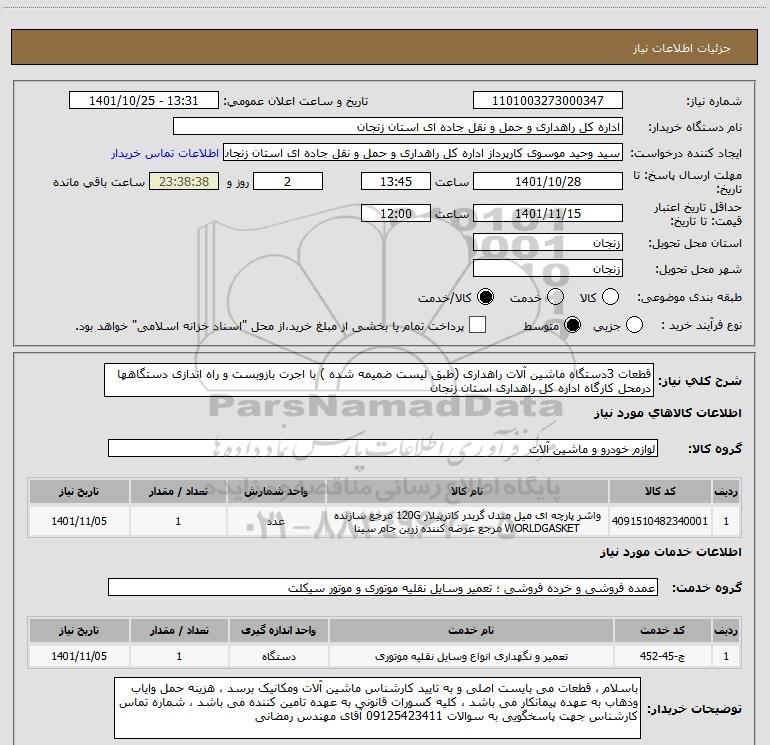The image size is (770, 745).
Task: Click the نام کالا column header
Action: tap(468, 491)
